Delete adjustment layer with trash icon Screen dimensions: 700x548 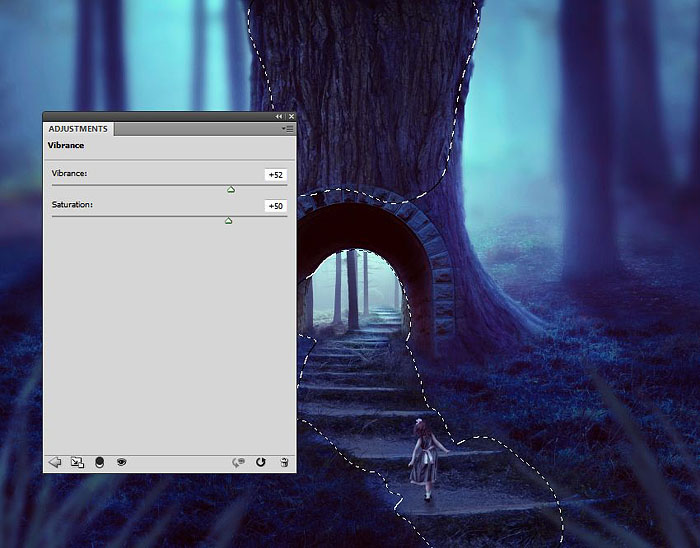point(284,462)
